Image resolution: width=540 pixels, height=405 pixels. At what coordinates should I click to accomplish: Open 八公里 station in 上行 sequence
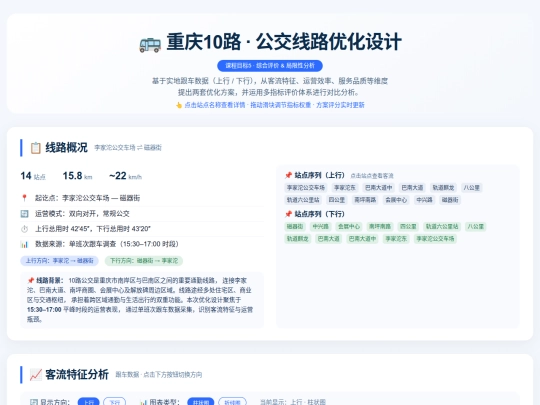click(x=471, y=188)
